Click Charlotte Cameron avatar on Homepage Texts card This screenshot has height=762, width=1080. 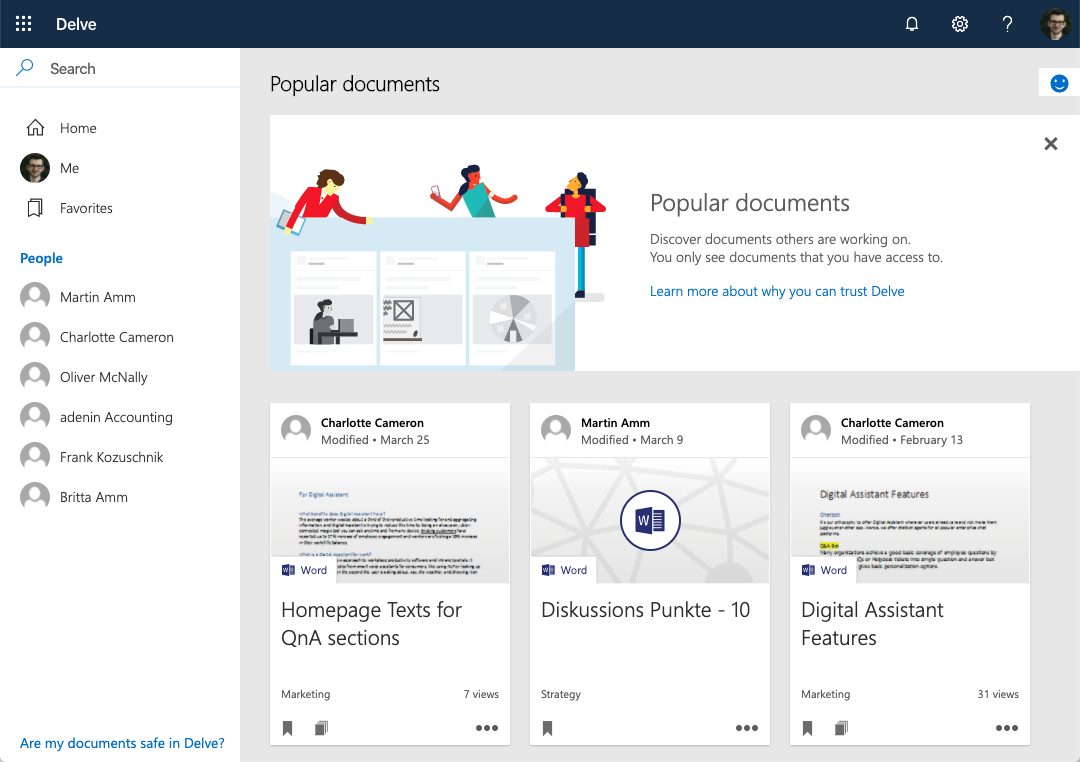pyautogui.click(x=296, y=430)
